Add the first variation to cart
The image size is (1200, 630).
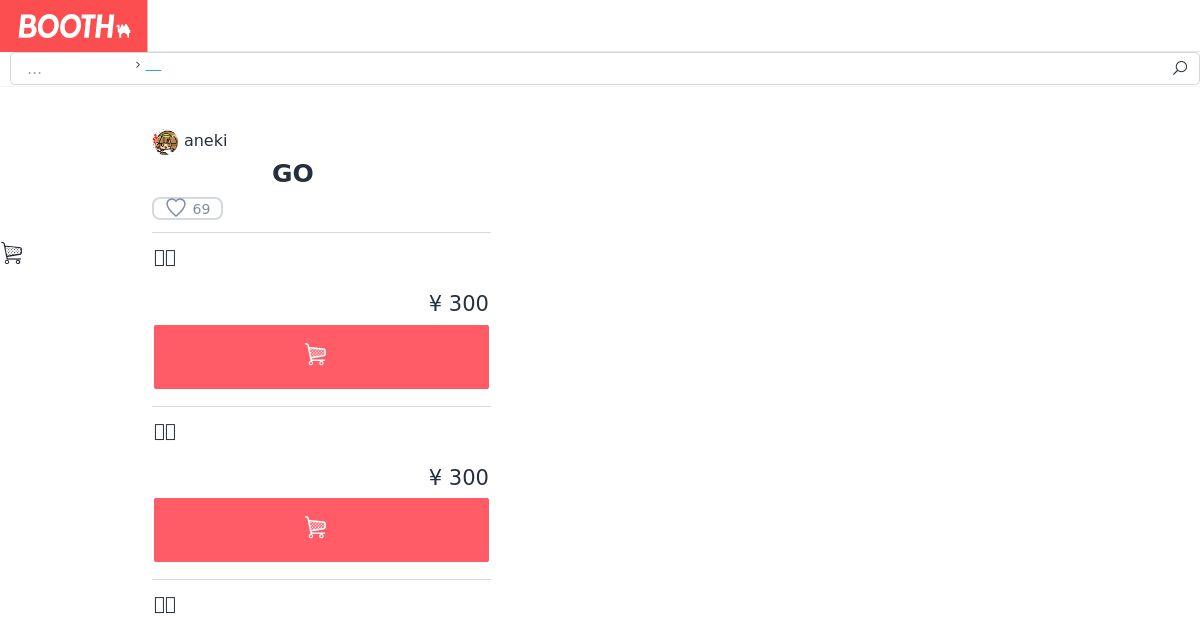click(x=321, y=357)
